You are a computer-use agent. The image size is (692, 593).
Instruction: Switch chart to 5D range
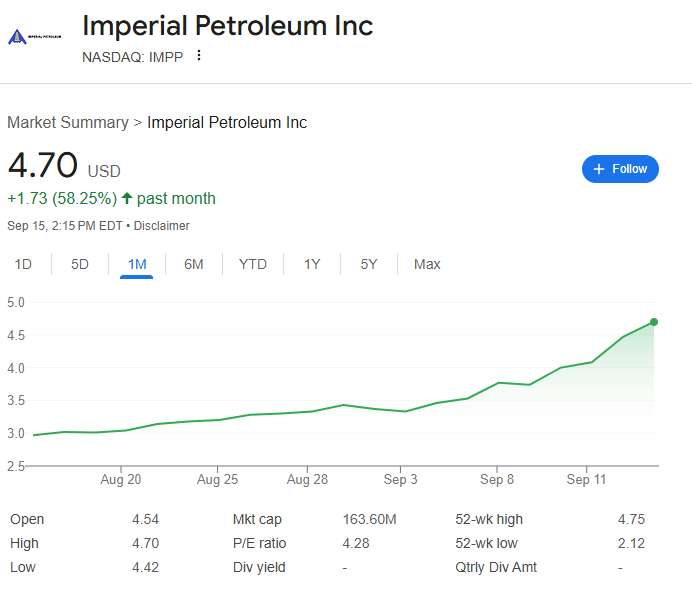click(80, 264)
